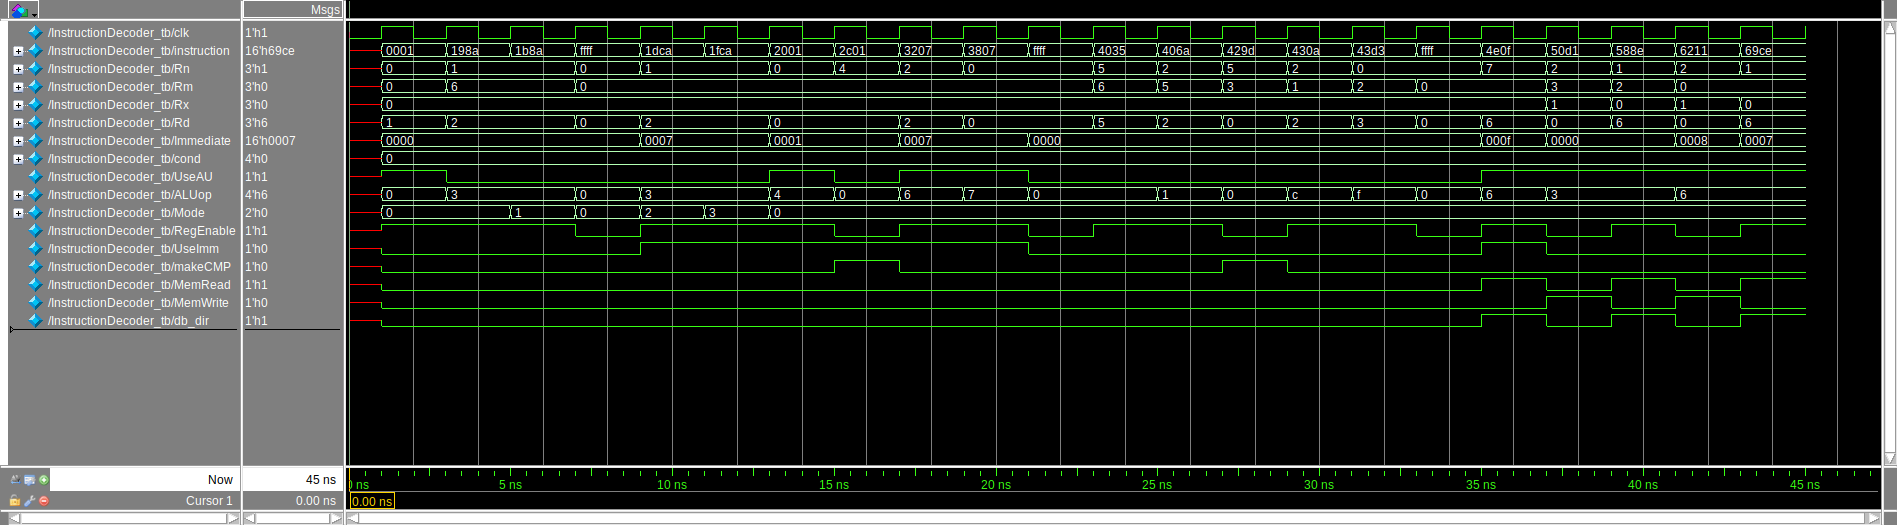The image size is (1897, 525).
Task: Click the 25 ns mark on timeline
Action: tap(1157, 485)
